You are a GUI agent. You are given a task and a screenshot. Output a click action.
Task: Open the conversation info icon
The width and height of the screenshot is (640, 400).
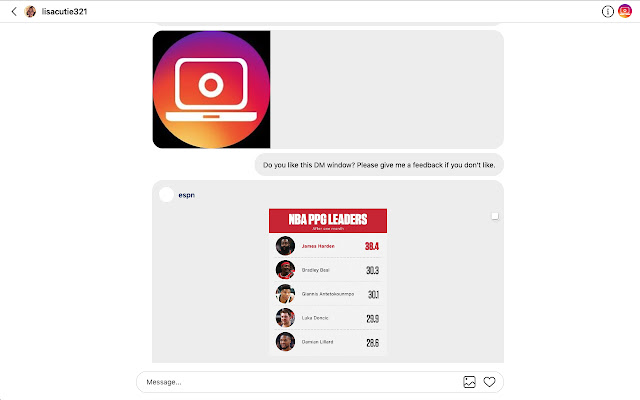point(607,11)
